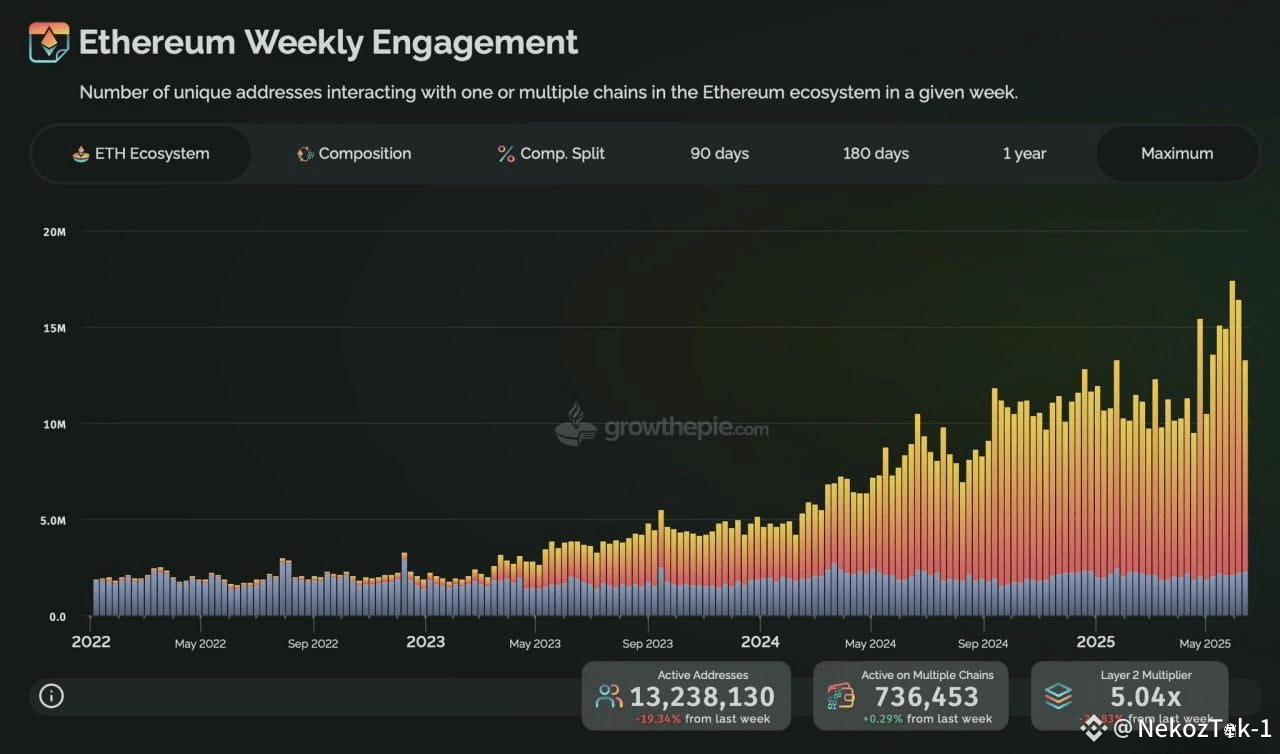Click the Ethereum logo icon beside the title
The height and width of the screenshot is (754, 1280).
[x=49, y=42]
